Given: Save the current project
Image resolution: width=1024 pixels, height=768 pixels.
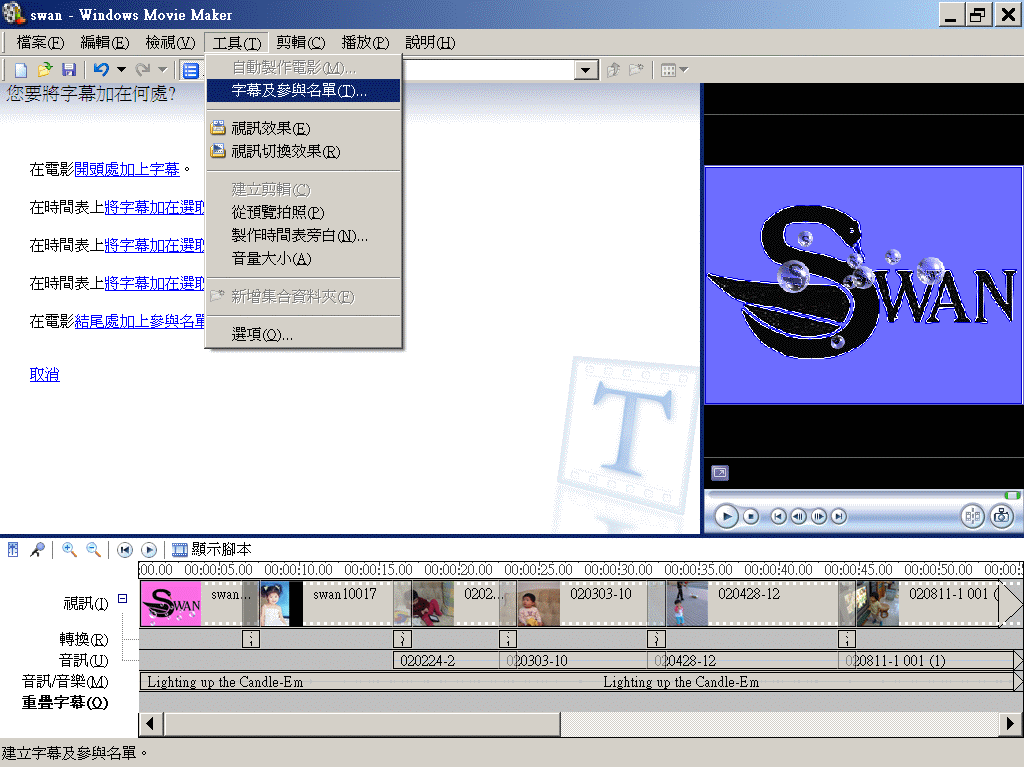Looking at the screenshot, I should pos(67,69).
